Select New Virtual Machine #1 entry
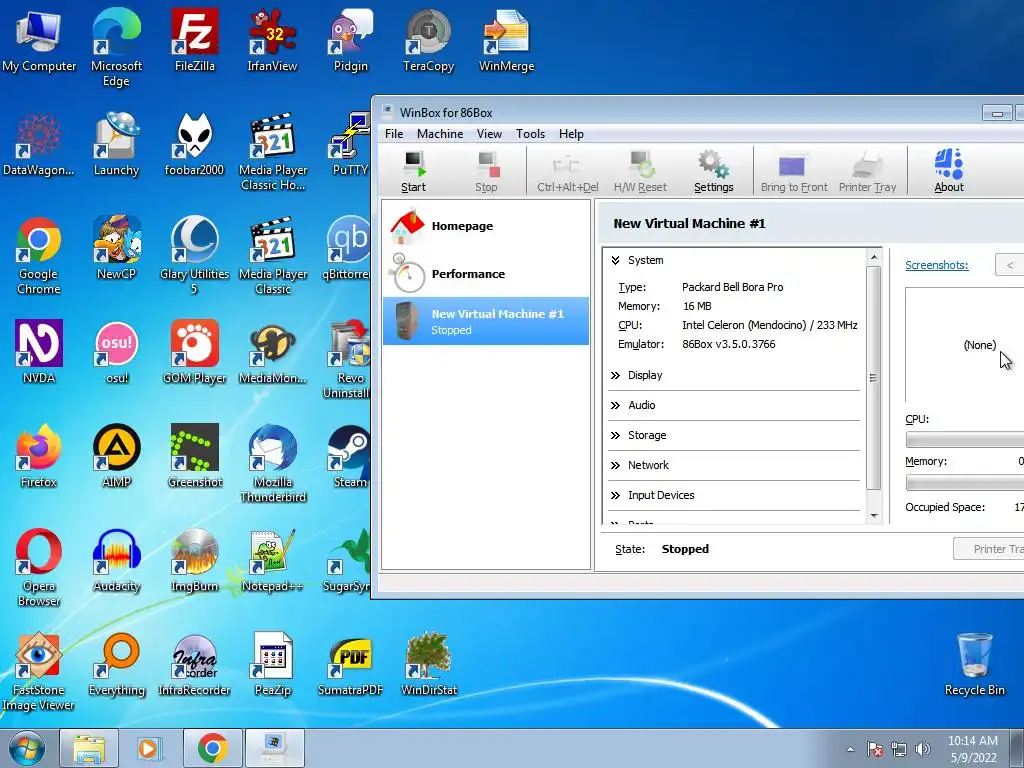 pos(486,321)
